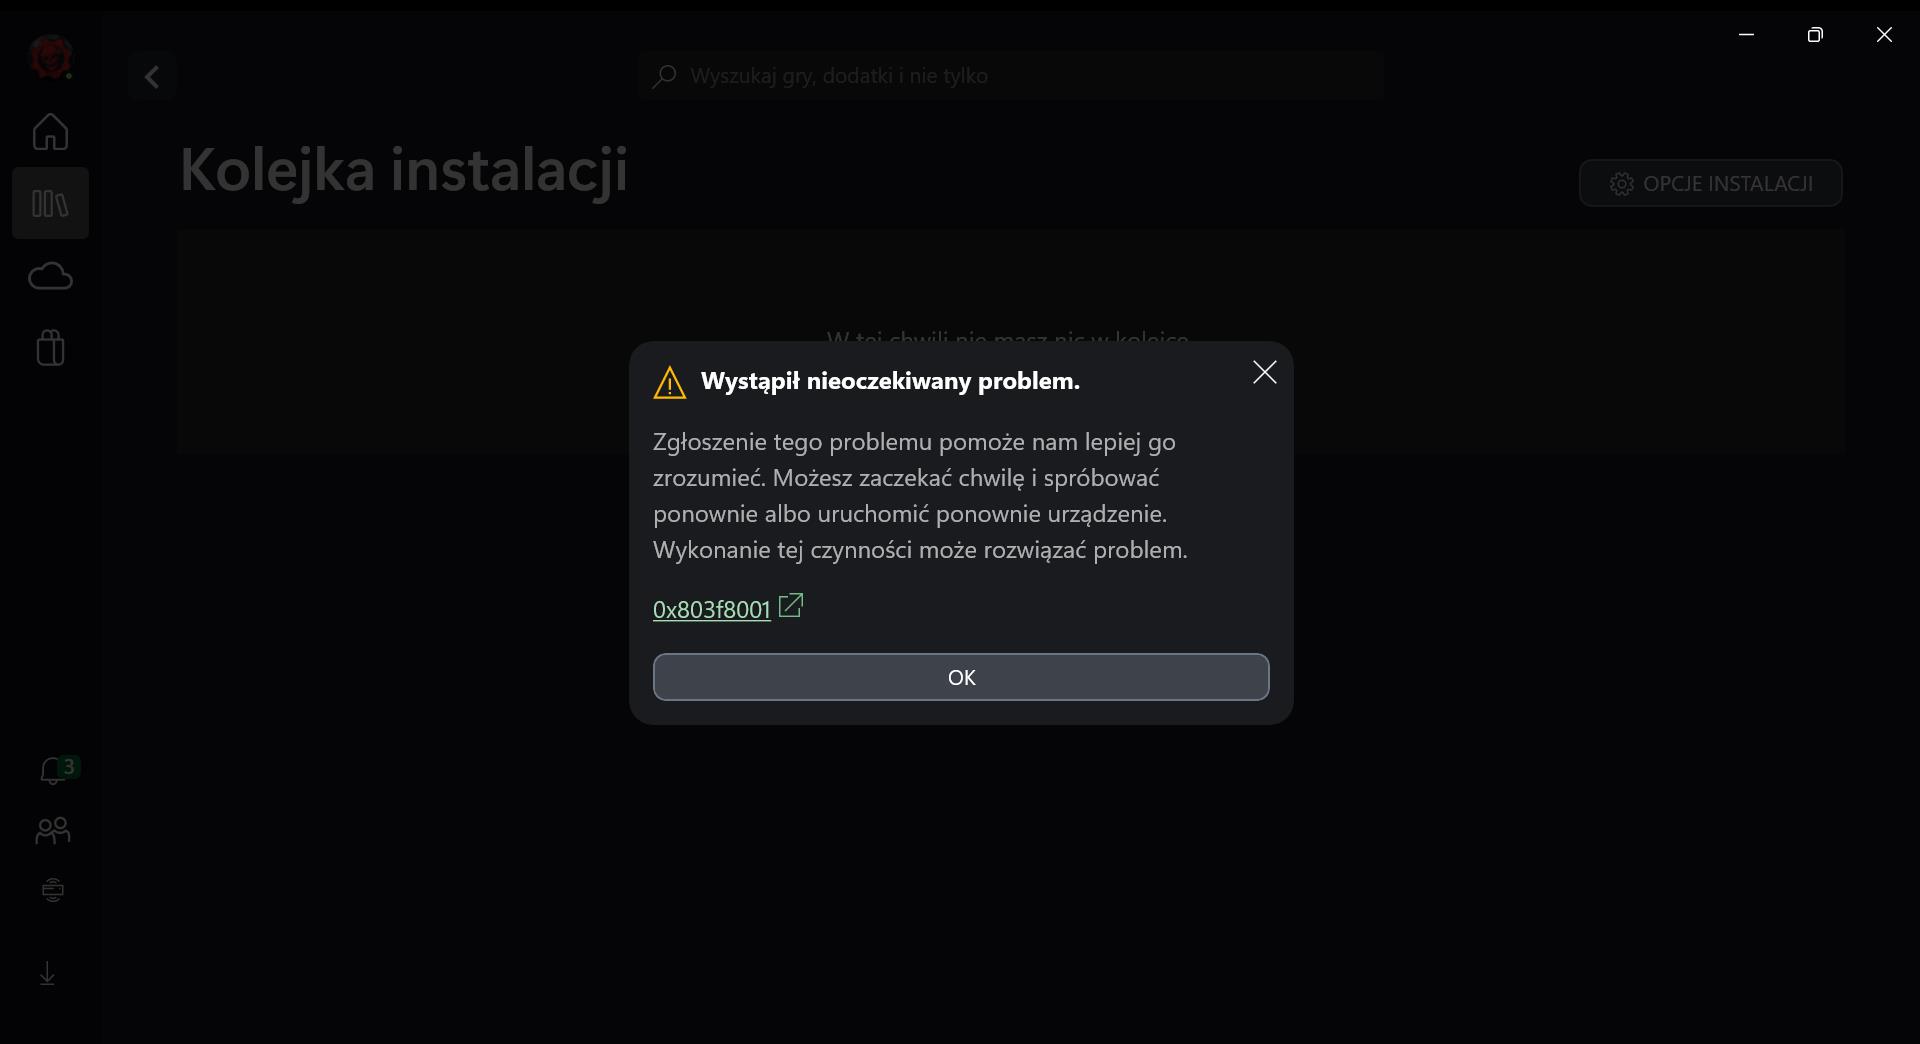Open the Home page from the sidebar
Image resolution: width=1920 pixels, height=1044 pixels.
[50, 132]
